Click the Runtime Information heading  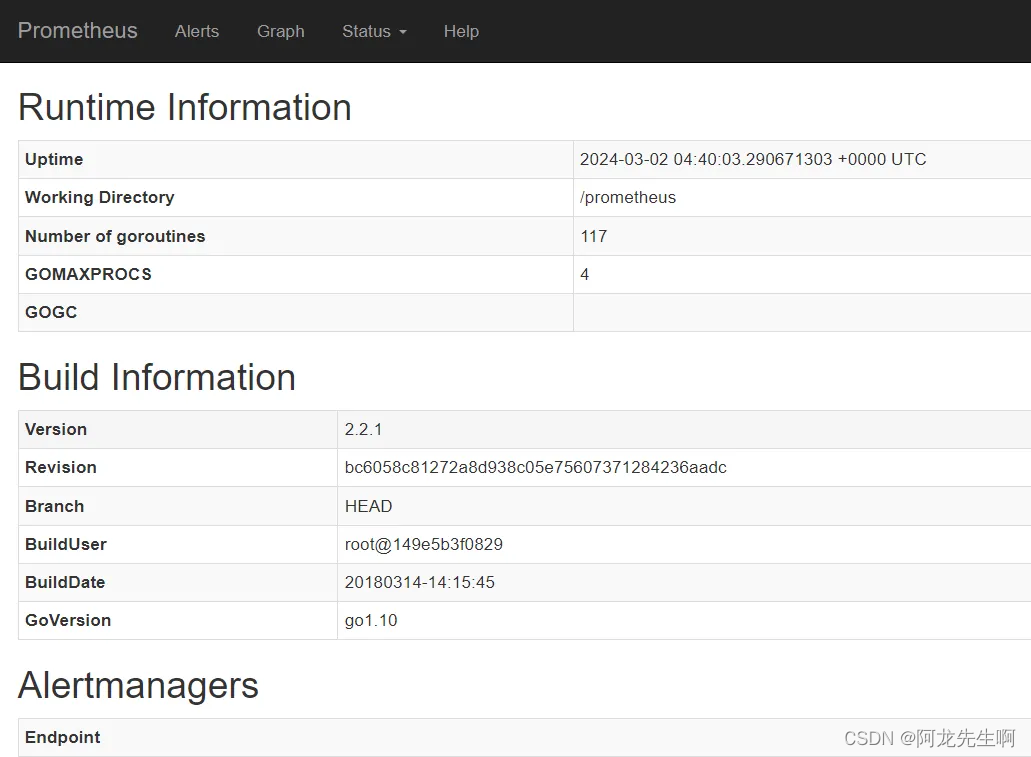[184, 107]
